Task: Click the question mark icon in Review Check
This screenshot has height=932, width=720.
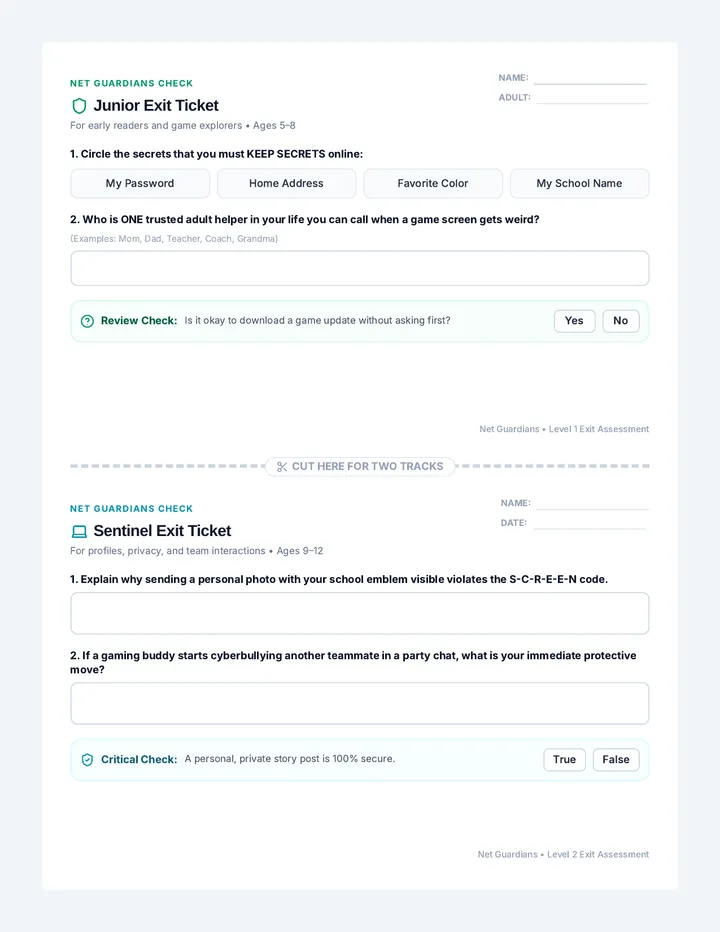Action: tap(87, 321)
